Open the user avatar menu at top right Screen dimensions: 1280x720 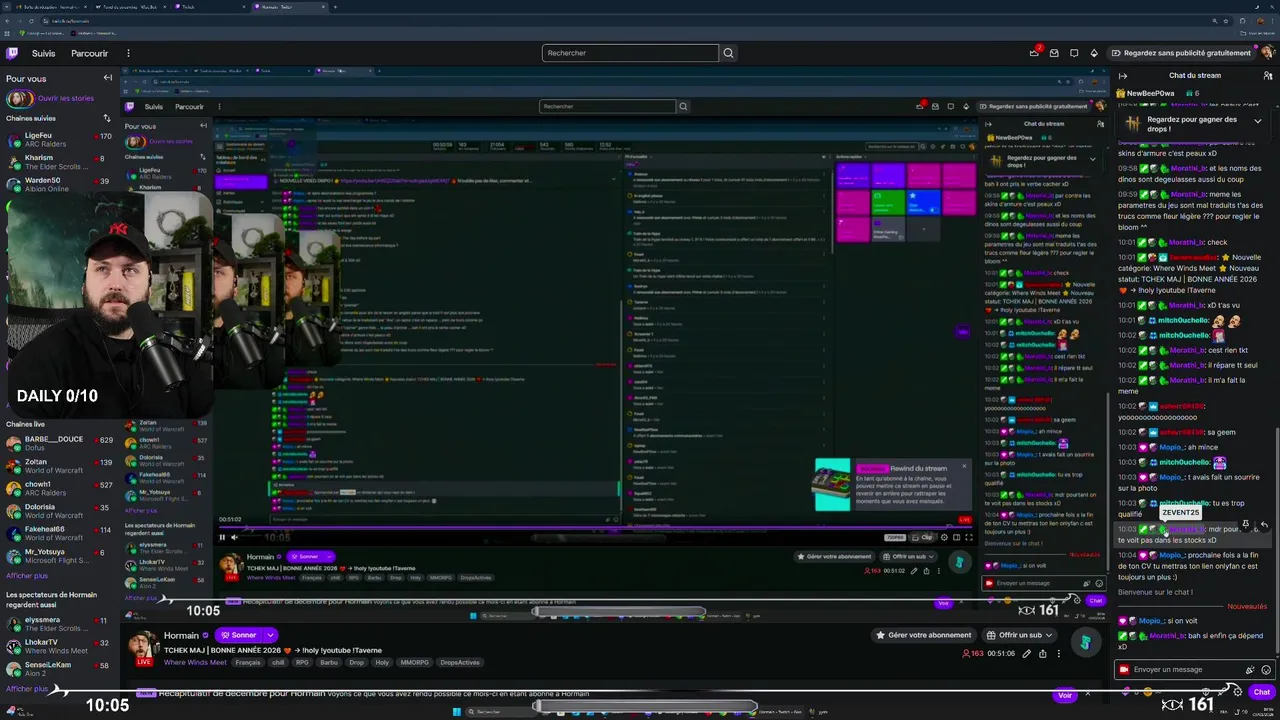1267,53
